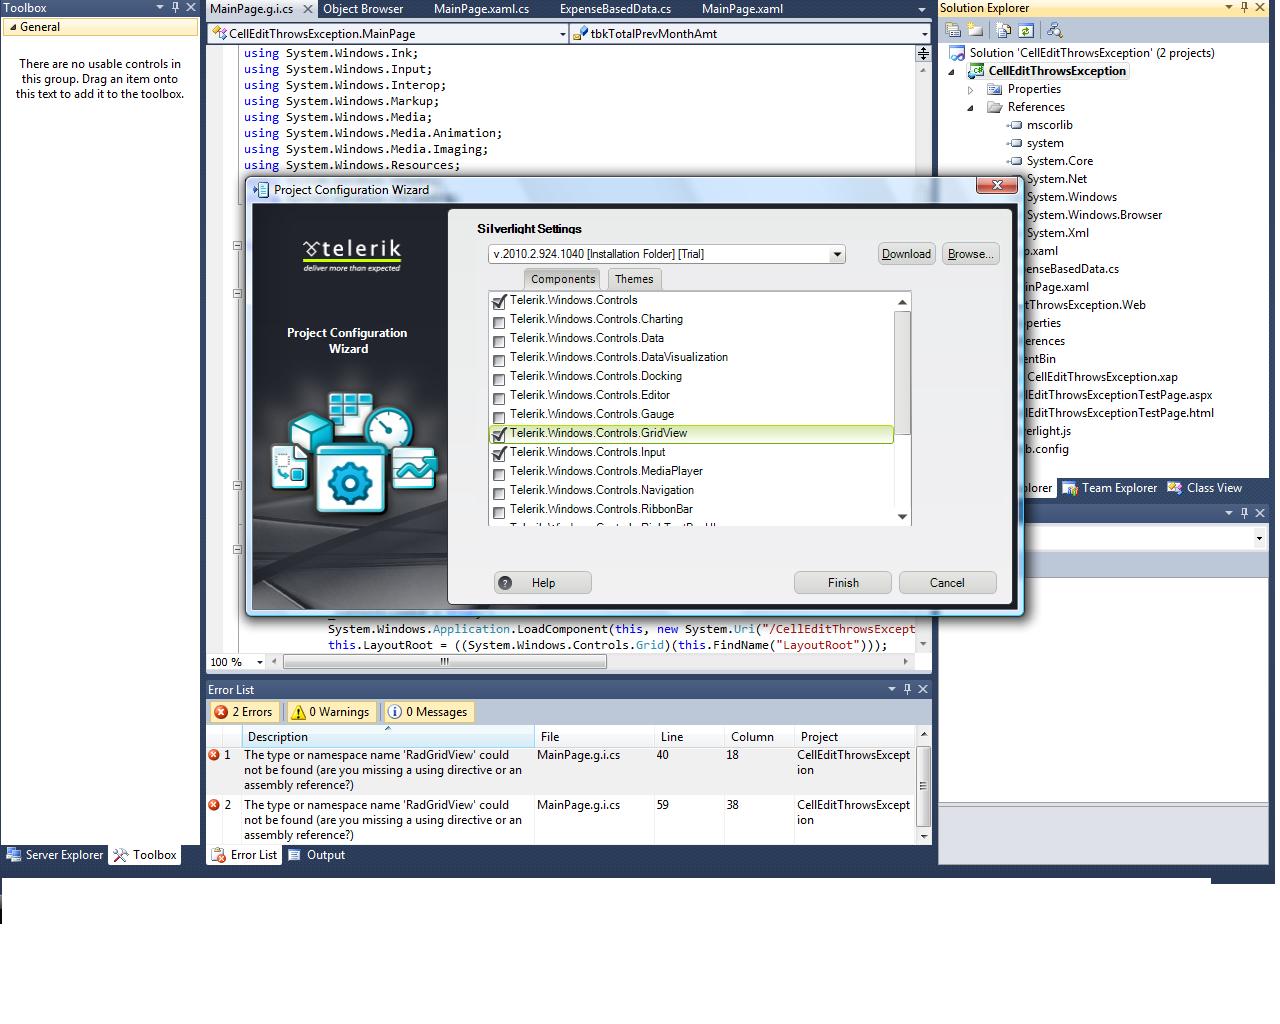1280x1024 pixels.
Task: Open Solution Explorer window position menu arrow
Action: coord(1229,8)
